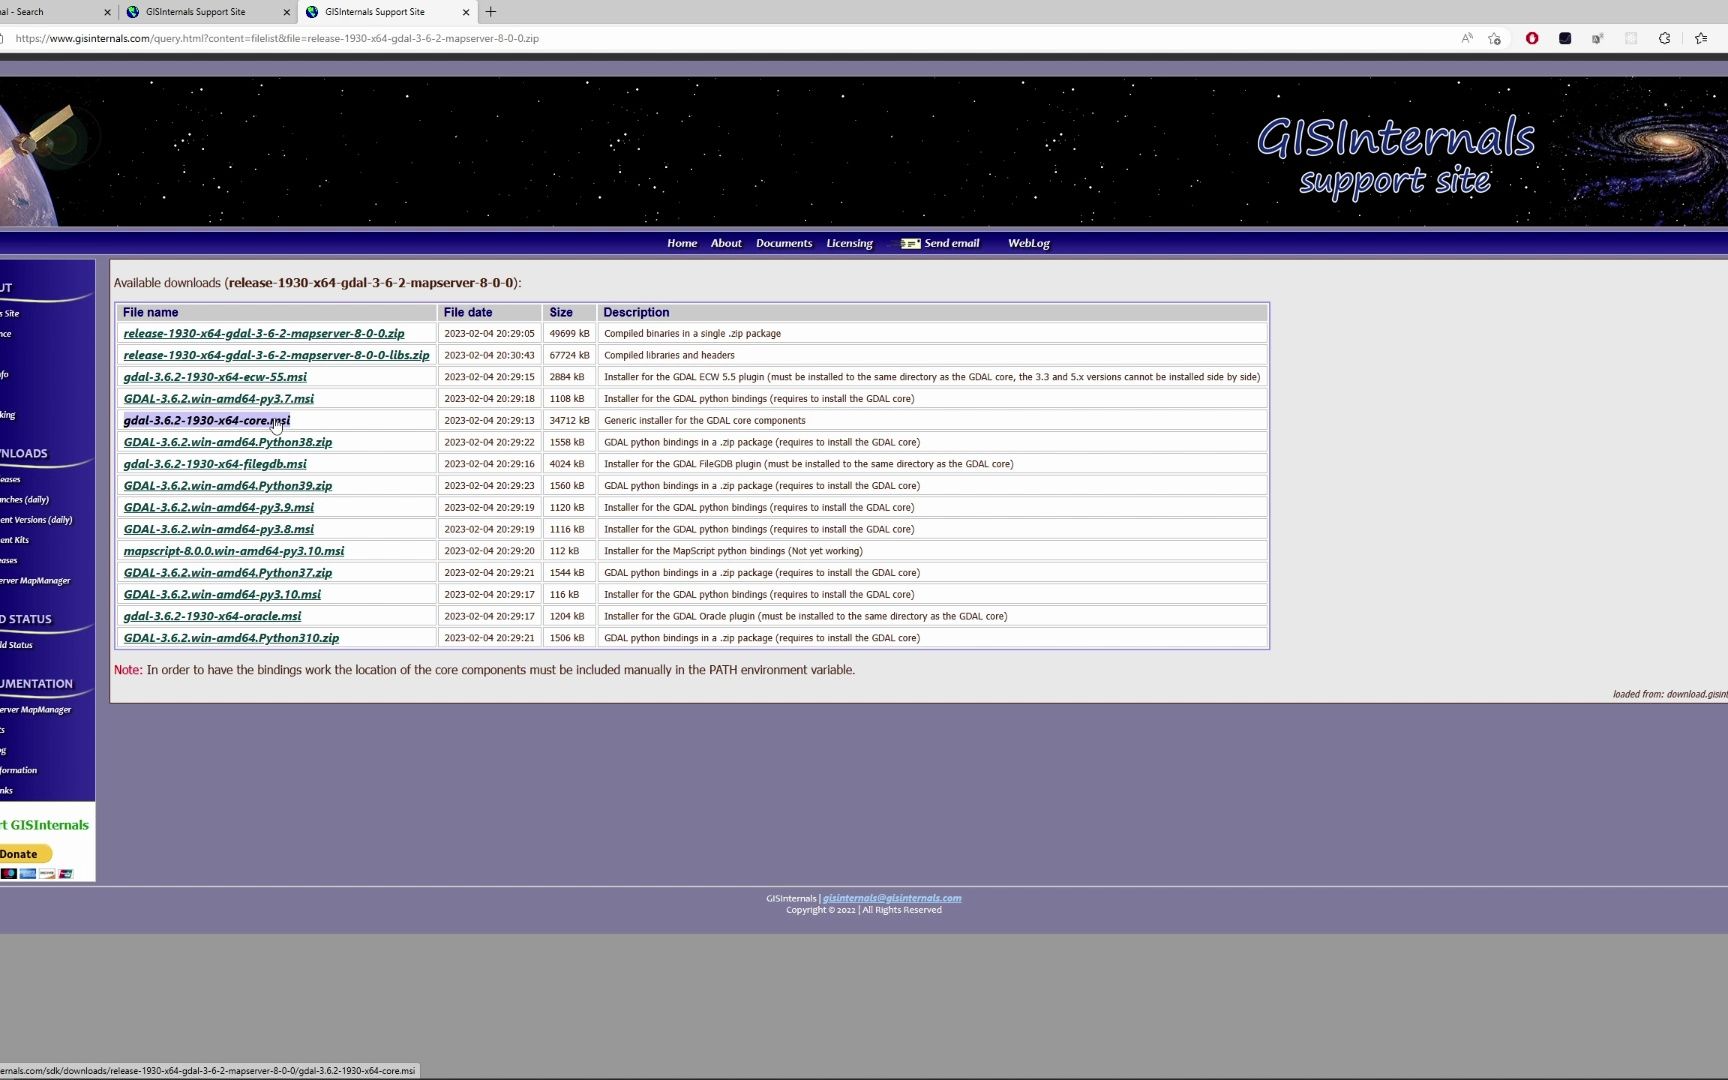Download gdal-3.6.2-1930-x64-oracle.msi
The width and height of the screenshot is (1728, 1080).
click(212, 616)
